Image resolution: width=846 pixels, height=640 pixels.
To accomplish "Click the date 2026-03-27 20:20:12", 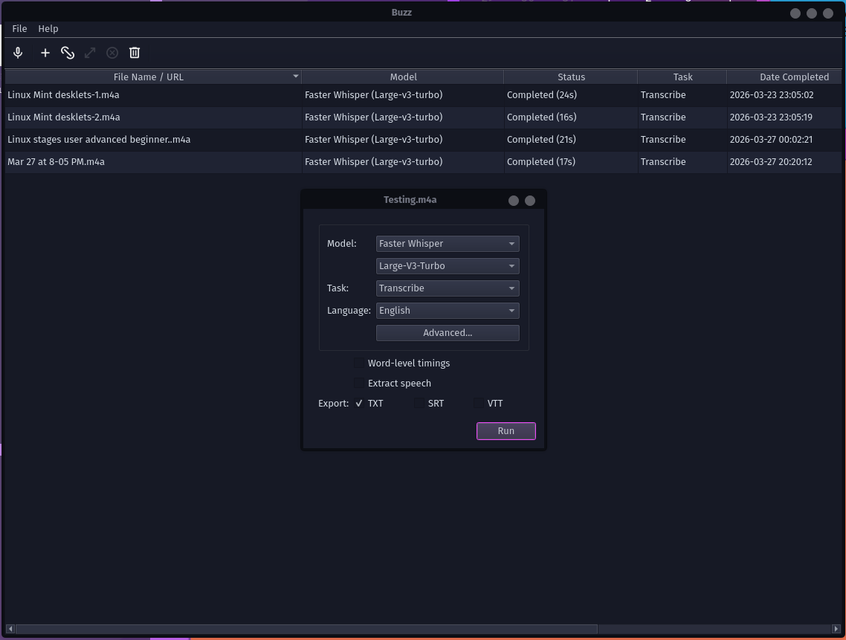I will click(x=770, y=162).
